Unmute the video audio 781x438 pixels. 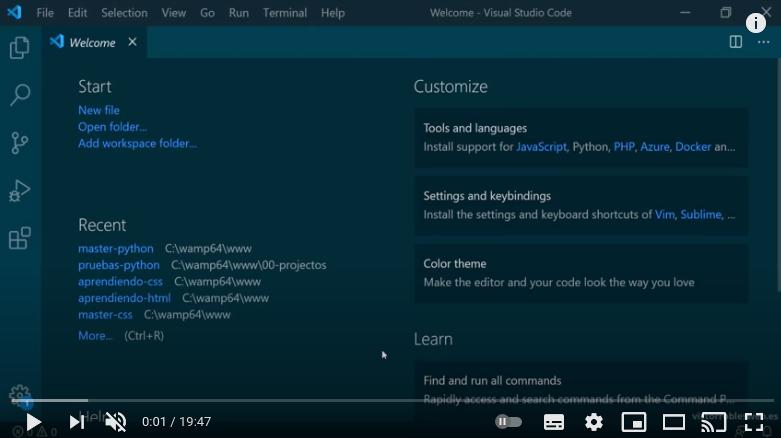click(x=116, y=422)
